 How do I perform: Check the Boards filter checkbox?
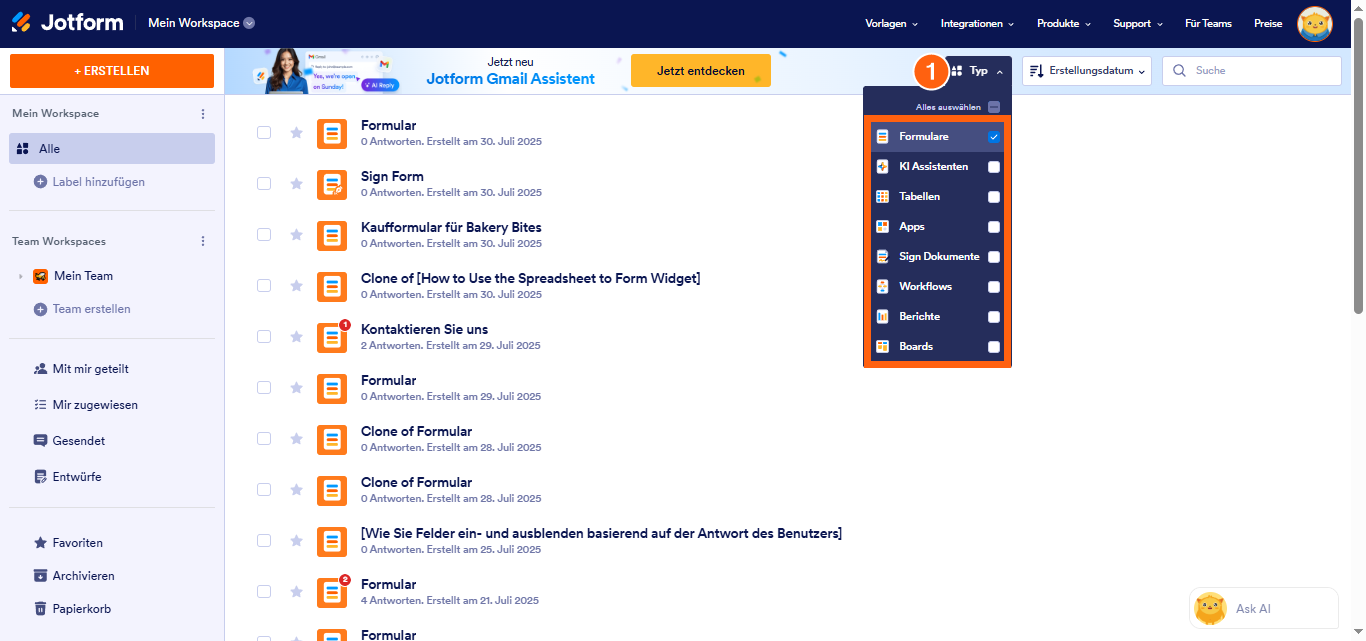pyautogui.click(x=994, y=347)
